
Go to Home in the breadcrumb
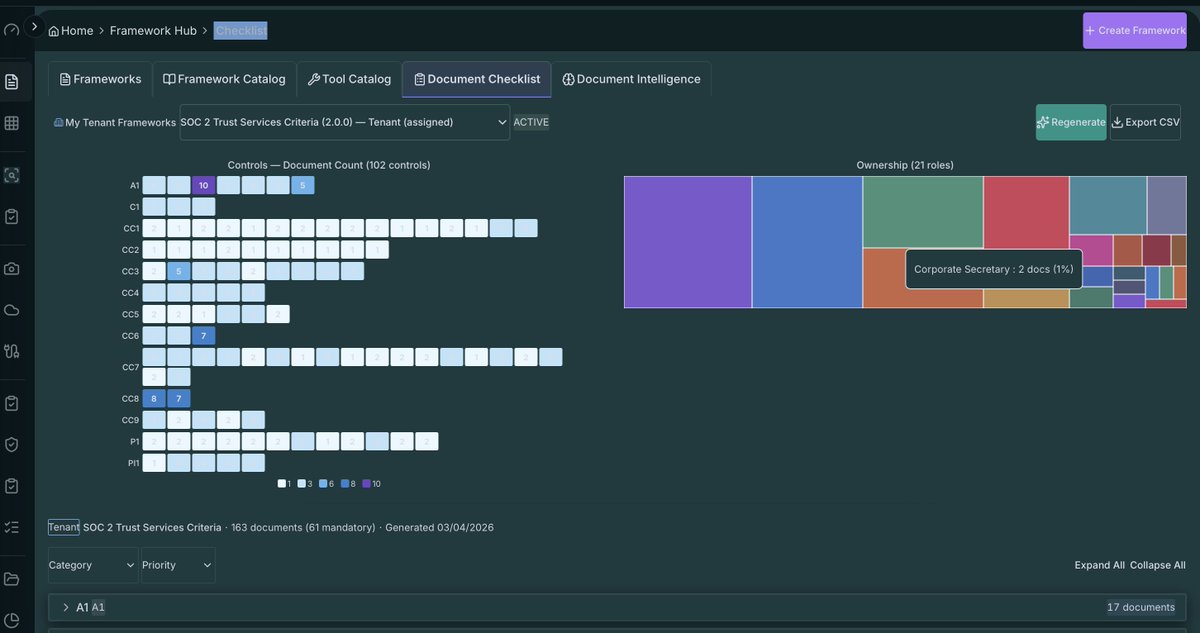[x=71, y=31]
